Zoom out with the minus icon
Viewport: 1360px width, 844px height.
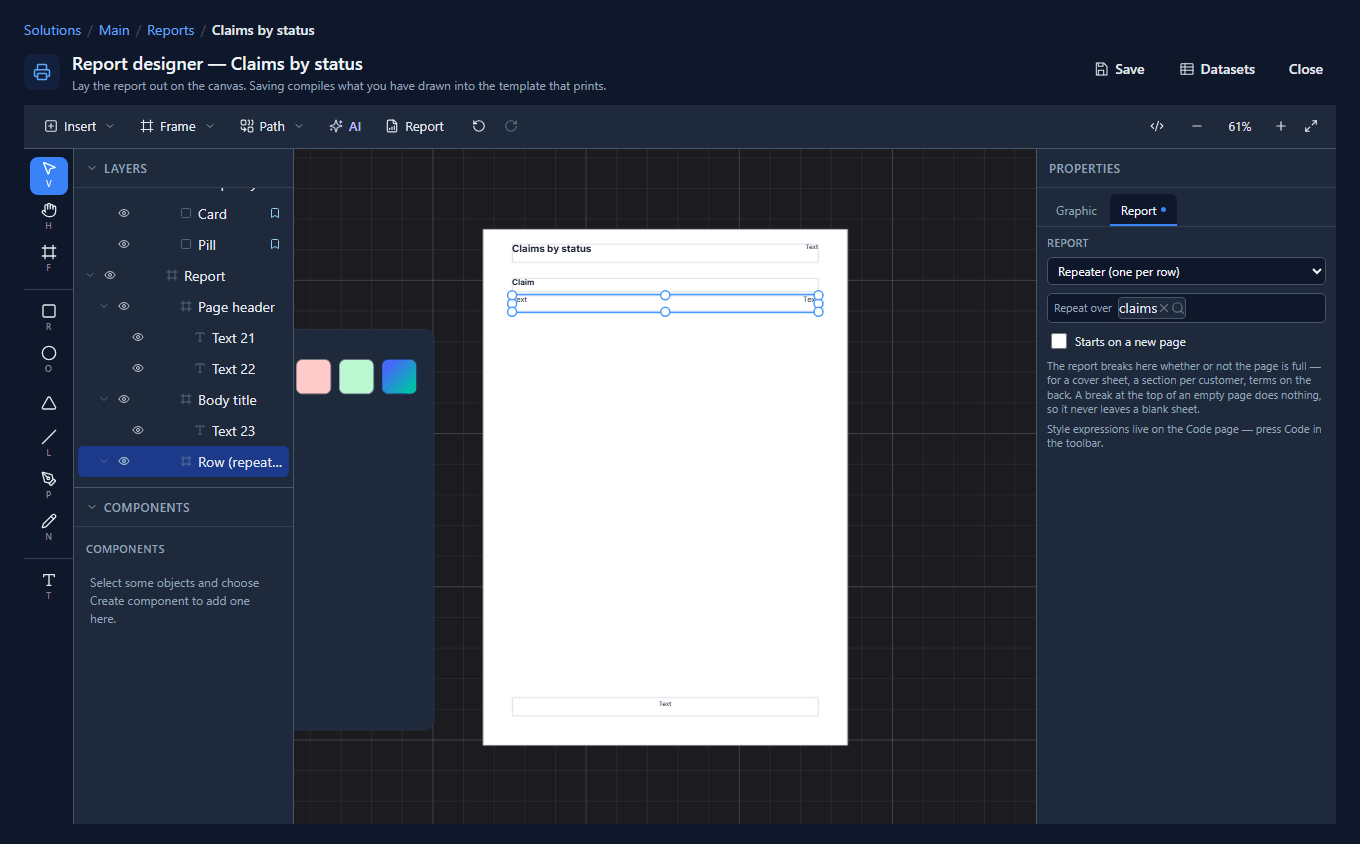(1197, 126)
